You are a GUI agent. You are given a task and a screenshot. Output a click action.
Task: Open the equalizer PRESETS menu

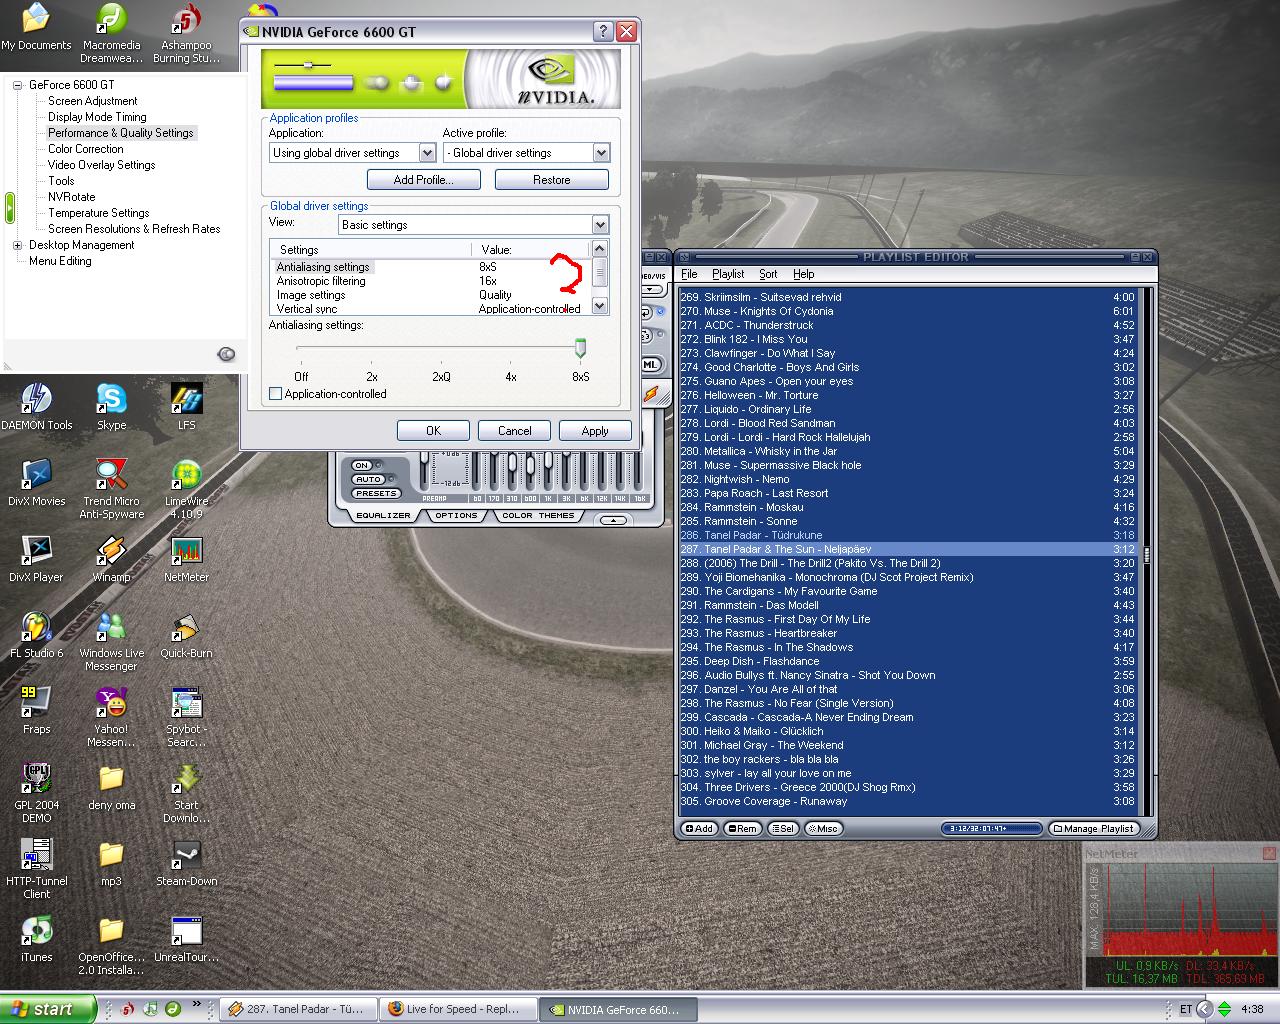click(376, 494)
